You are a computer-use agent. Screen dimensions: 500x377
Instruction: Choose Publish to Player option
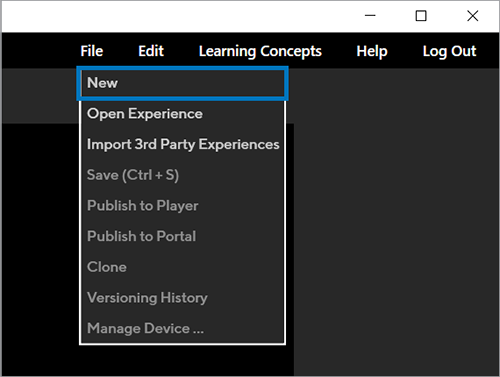point(182,206)
